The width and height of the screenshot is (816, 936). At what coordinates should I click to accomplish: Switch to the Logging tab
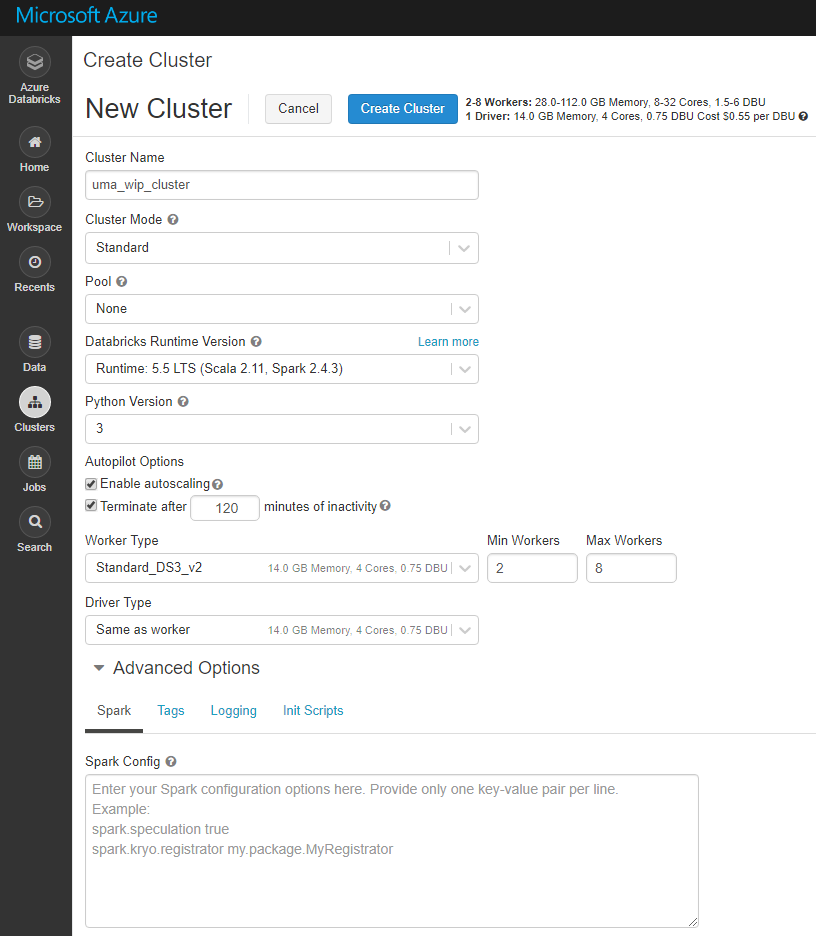tap(233, 711)
